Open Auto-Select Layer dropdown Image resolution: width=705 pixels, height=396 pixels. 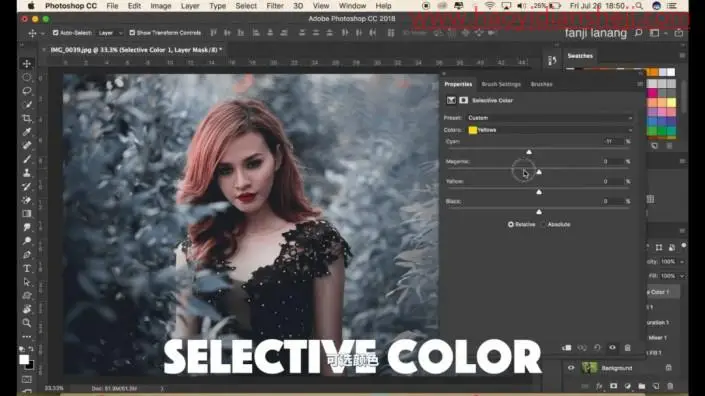pos(110,33)
